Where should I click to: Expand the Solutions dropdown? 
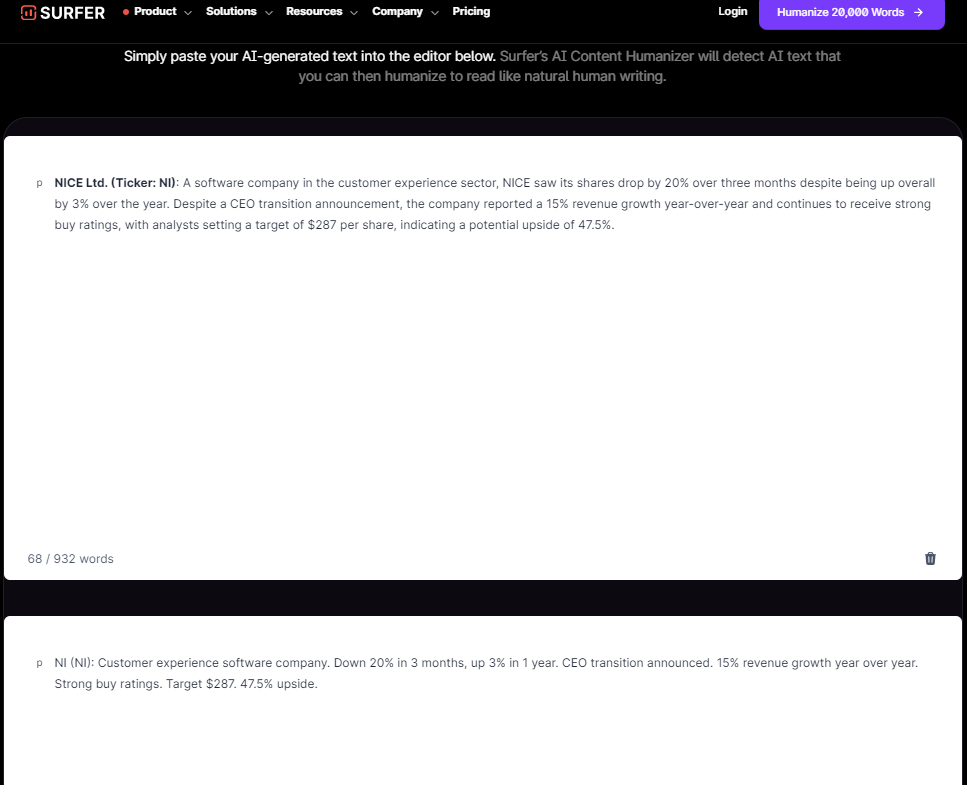point(232,12)
